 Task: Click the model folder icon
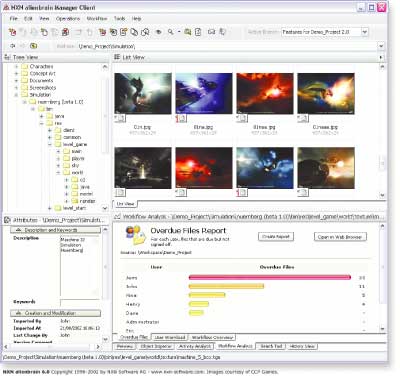[75, 194]
